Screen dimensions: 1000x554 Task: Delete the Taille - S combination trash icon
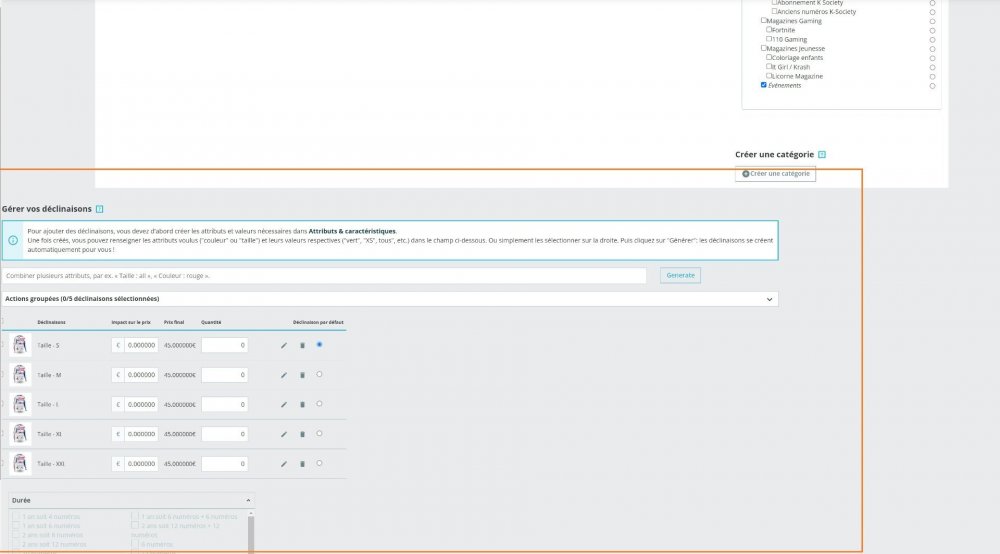(302, 346)
